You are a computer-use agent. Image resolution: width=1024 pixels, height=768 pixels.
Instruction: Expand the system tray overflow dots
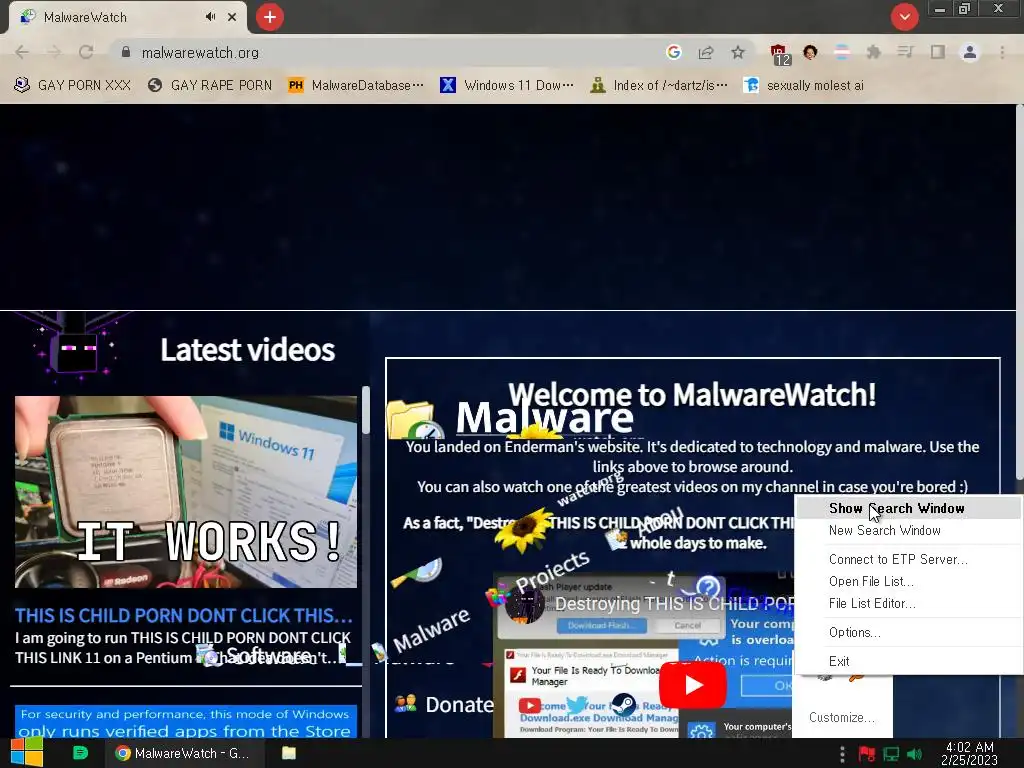tap(842, 754)
